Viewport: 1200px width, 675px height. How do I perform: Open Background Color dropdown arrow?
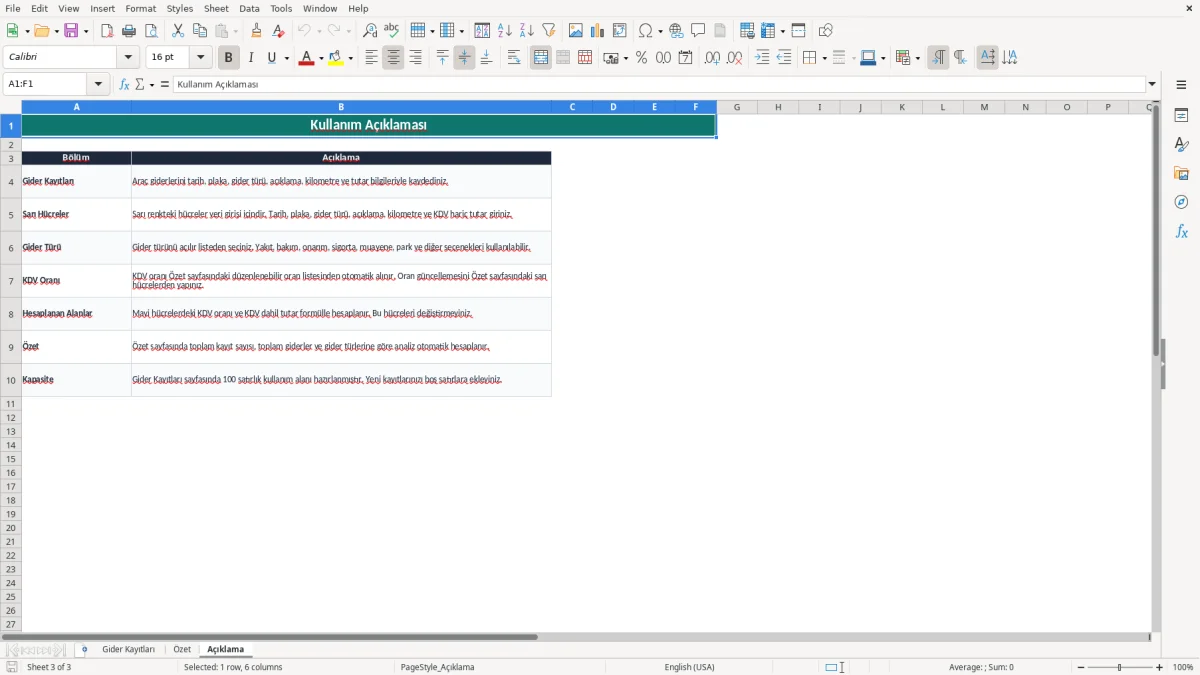click(351, 58)
